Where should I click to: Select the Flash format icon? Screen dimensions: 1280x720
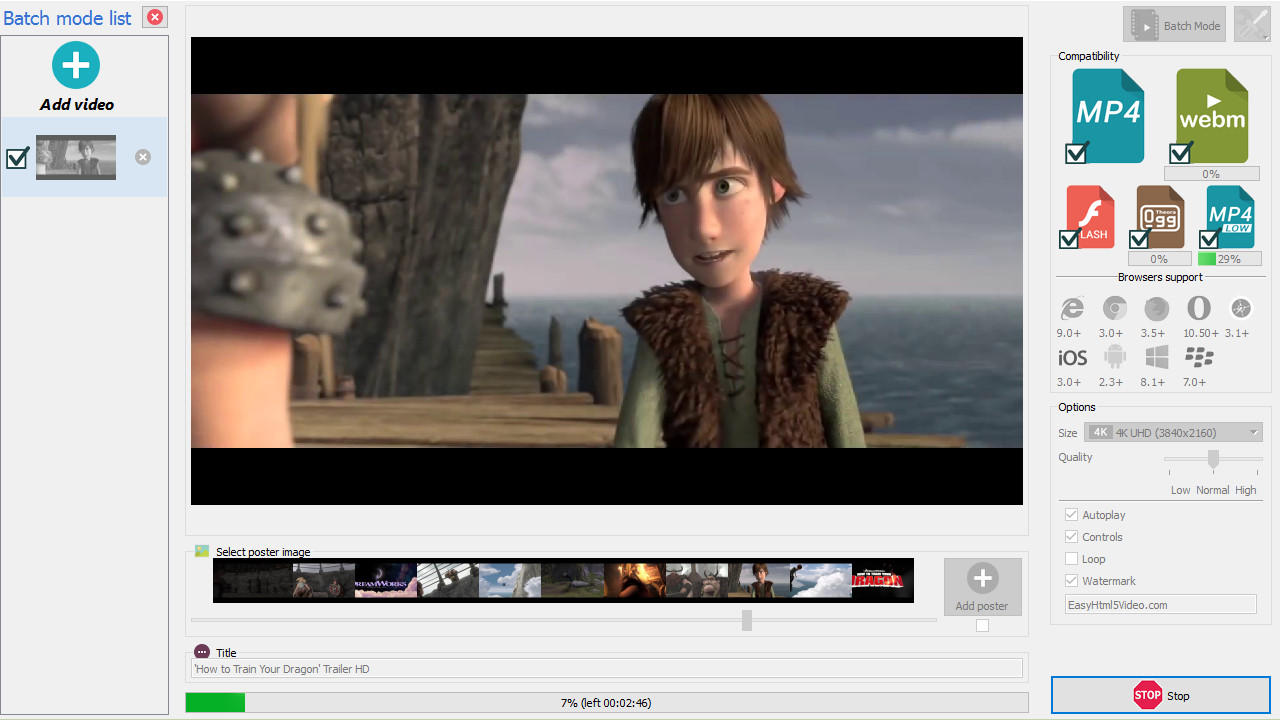1090,216
